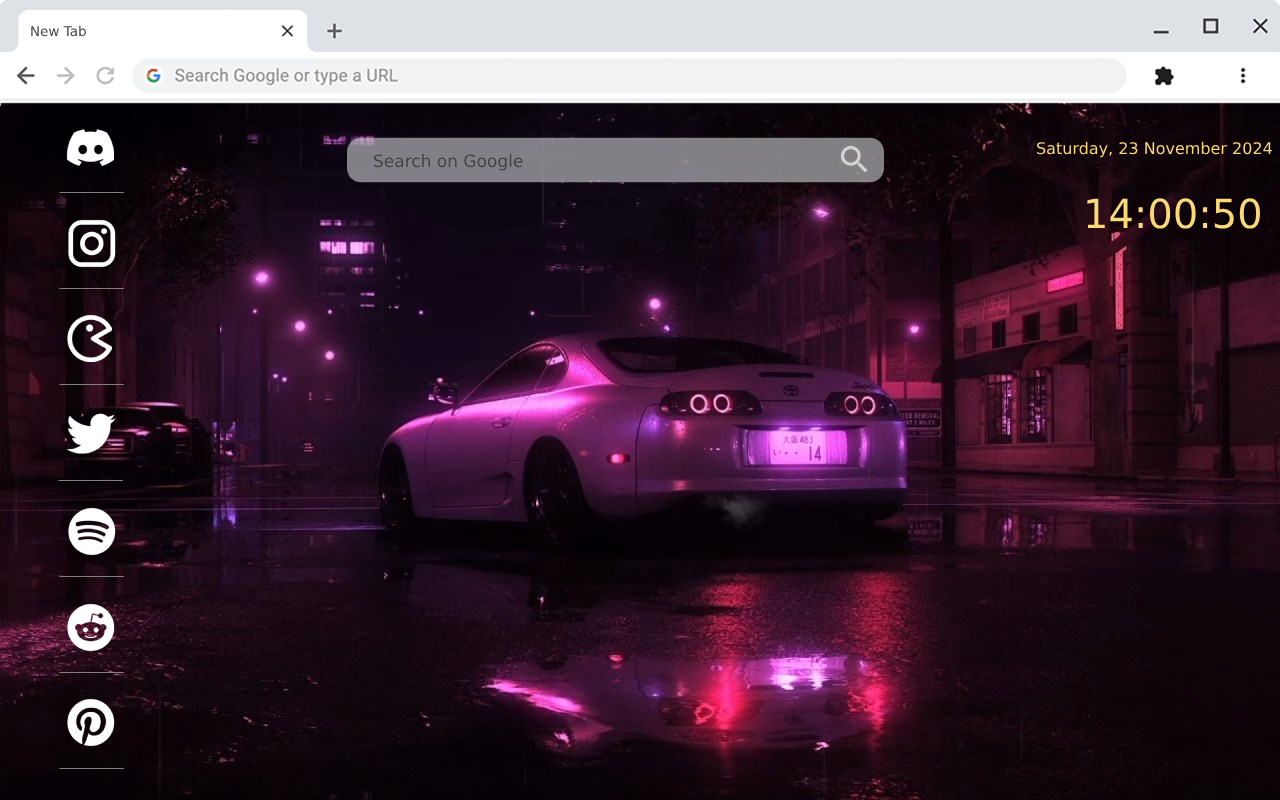The image size is (1280, 800).
Task: Click the Saturday 23 November date text
Action: (1153, 148)
